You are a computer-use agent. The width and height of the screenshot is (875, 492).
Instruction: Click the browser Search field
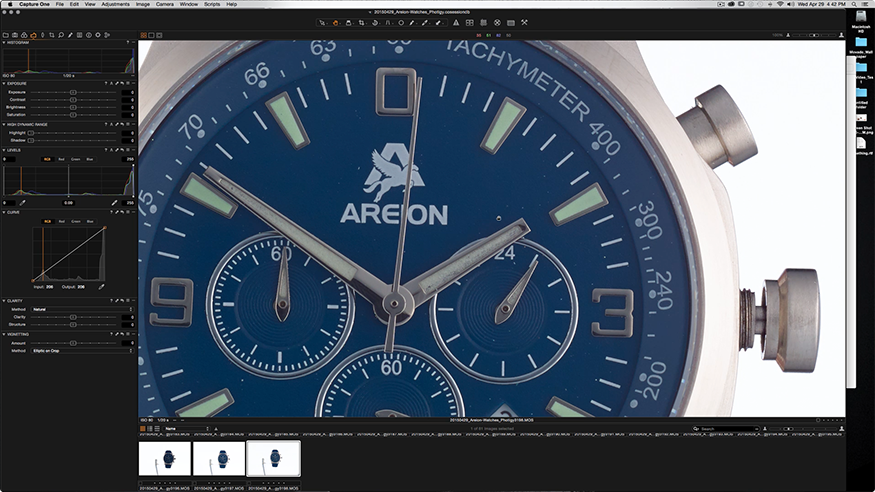point(725,428)
